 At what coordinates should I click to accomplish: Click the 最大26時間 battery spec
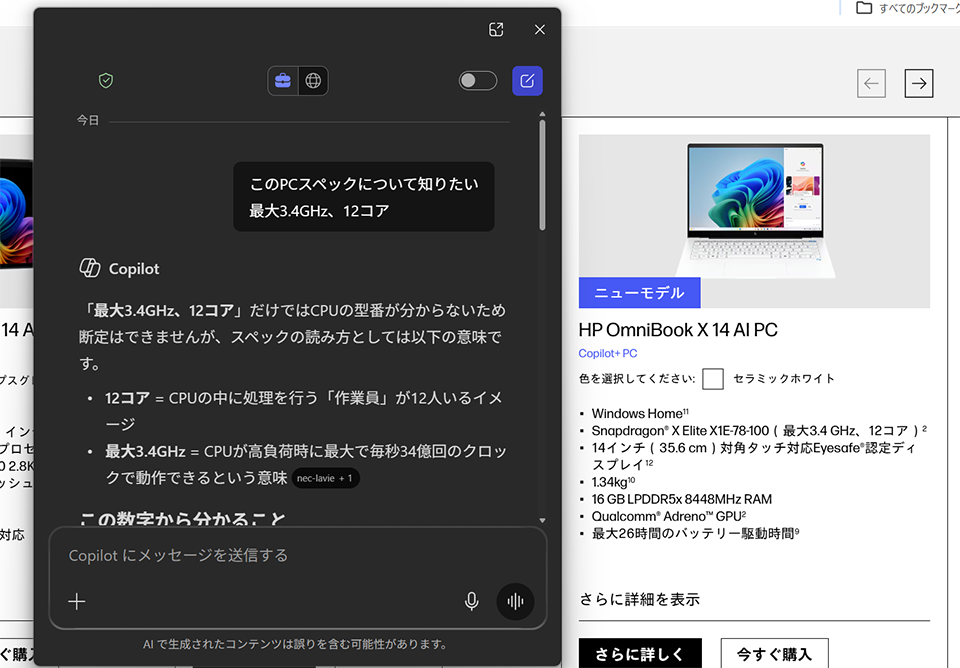coord(695,533)
